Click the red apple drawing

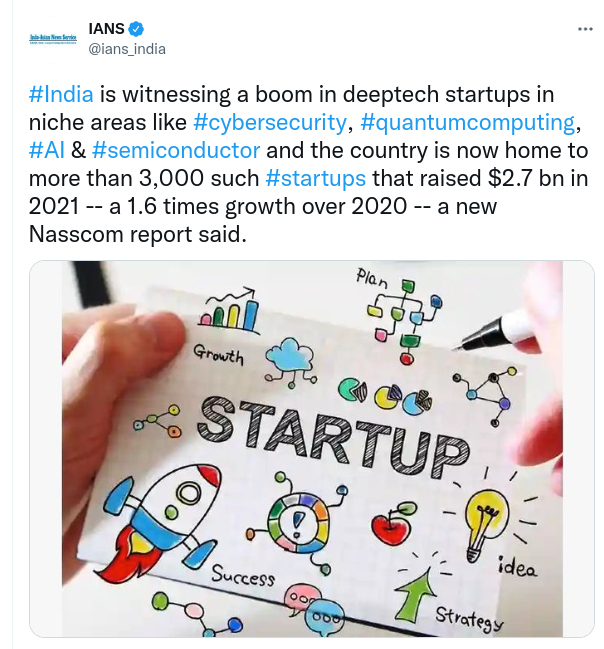pyautogui.click(x=391, y=524)
